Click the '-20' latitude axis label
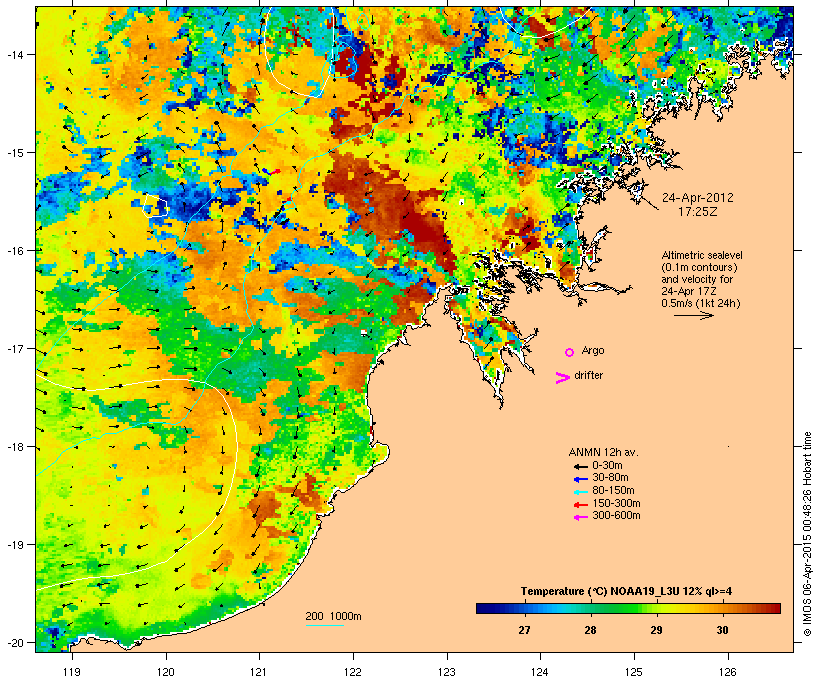 click(14, 643)
